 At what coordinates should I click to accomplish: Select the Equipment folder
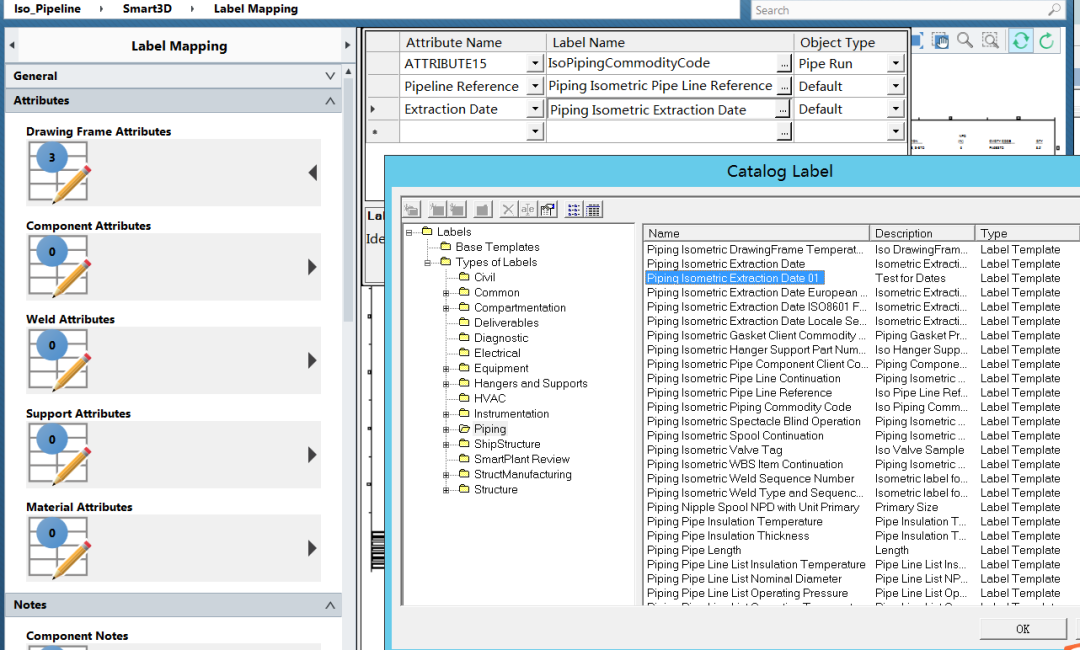click(501, 368)
